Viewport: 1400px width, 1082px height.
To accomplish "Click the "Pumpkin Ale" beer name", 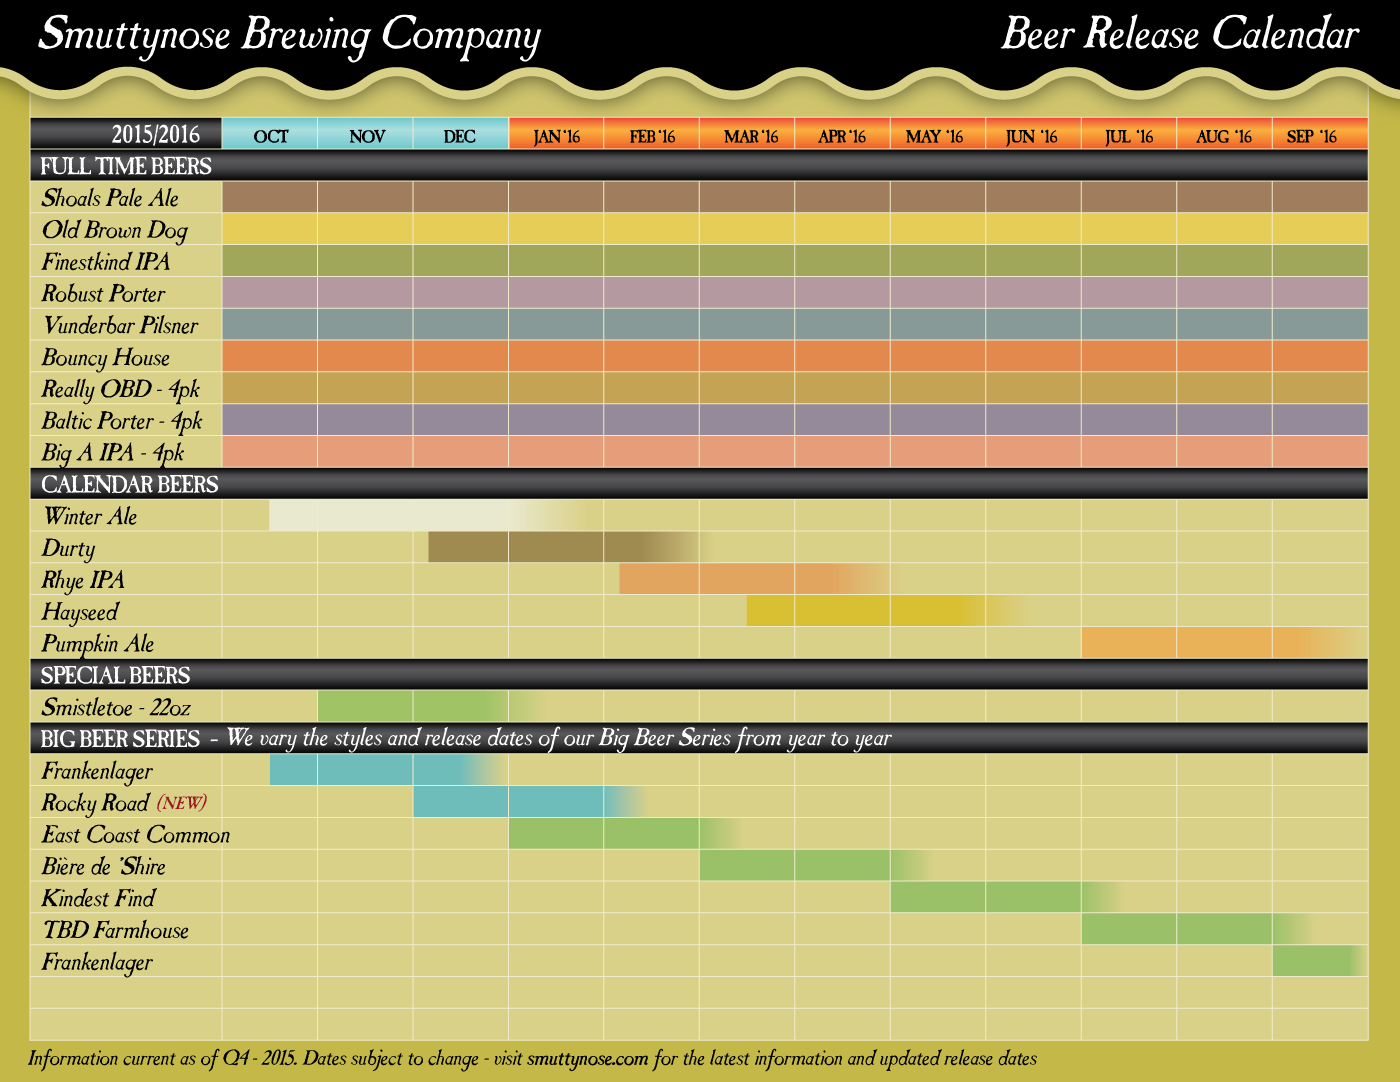I will click(x=98, y=645).
